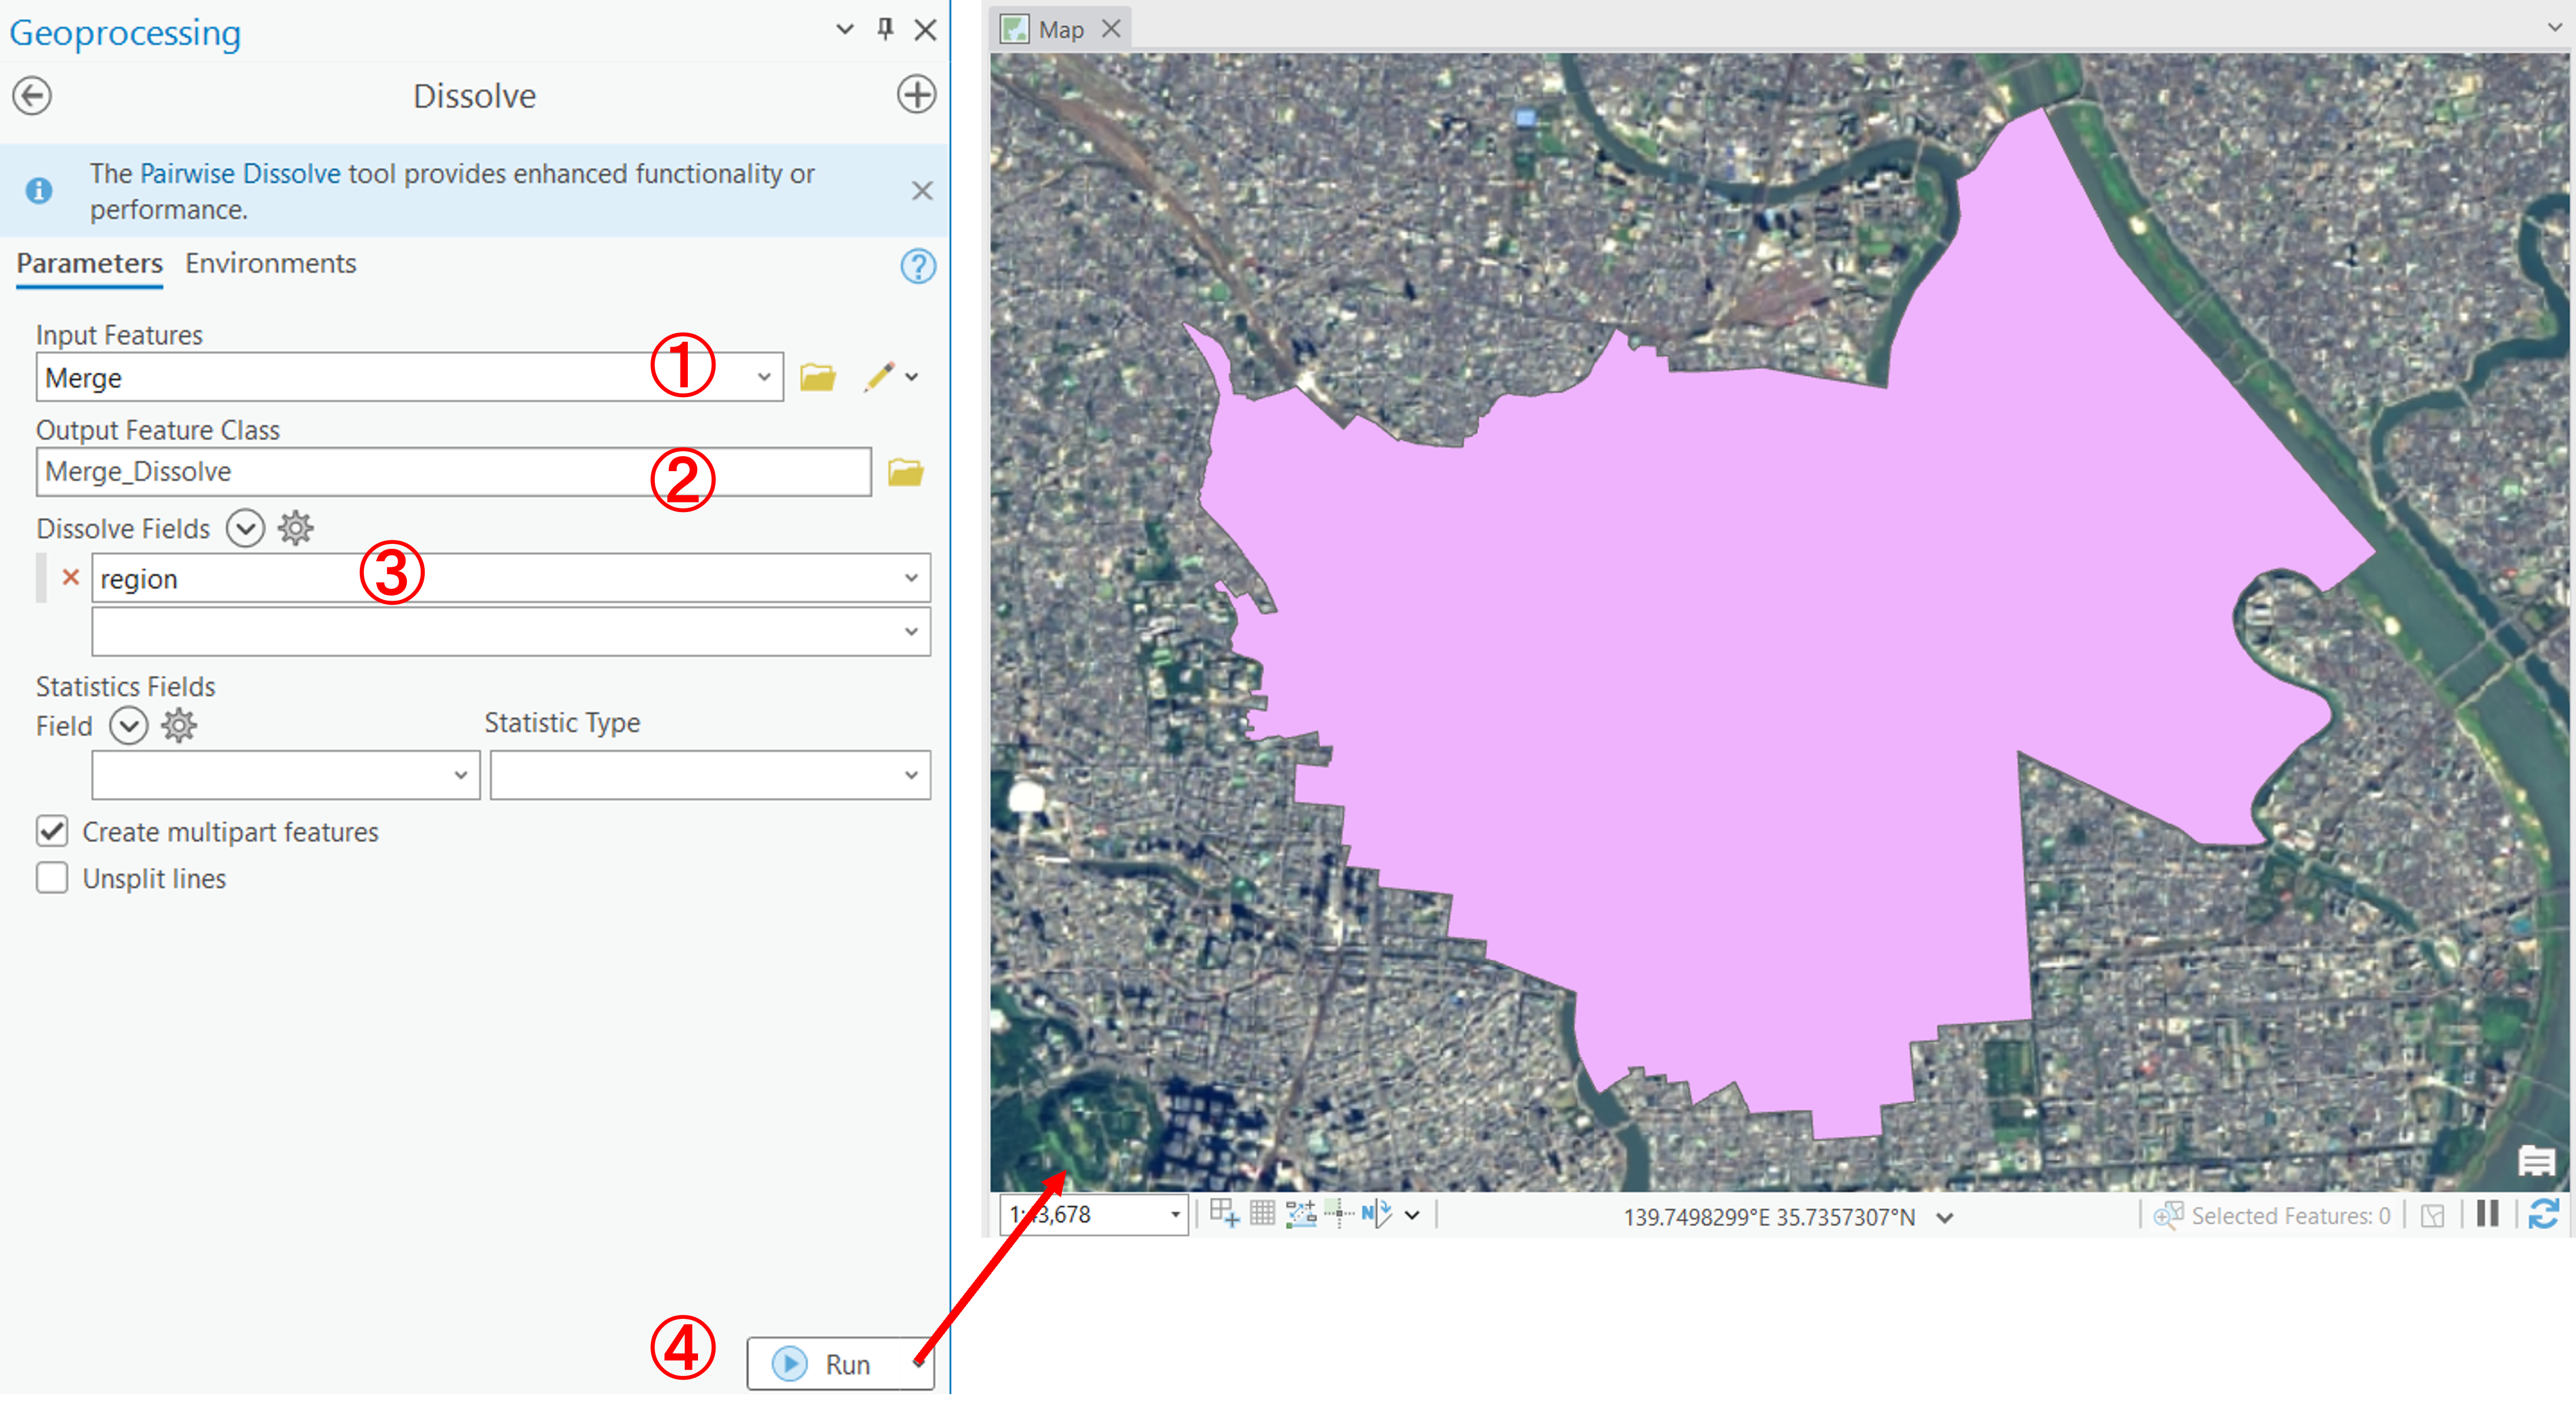Open the region dissolve field dropdown
The height and width of the screenshot is (1423, 2576).
pyautogui.click(x=911, y=578)
